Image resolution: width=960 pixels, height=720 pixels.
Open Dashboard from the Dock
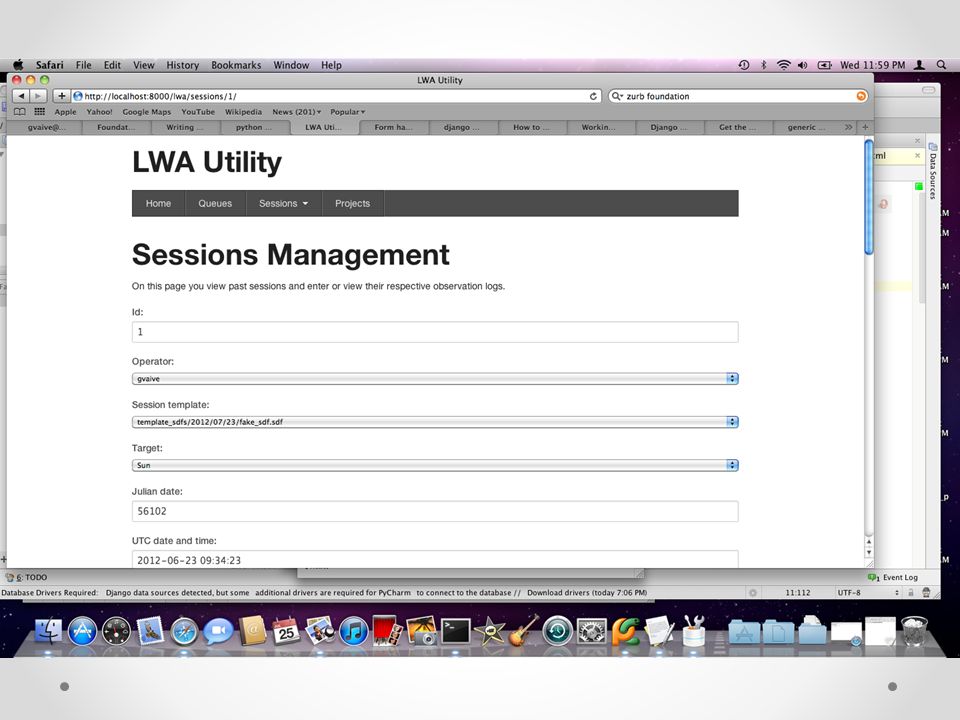point(116,631)
